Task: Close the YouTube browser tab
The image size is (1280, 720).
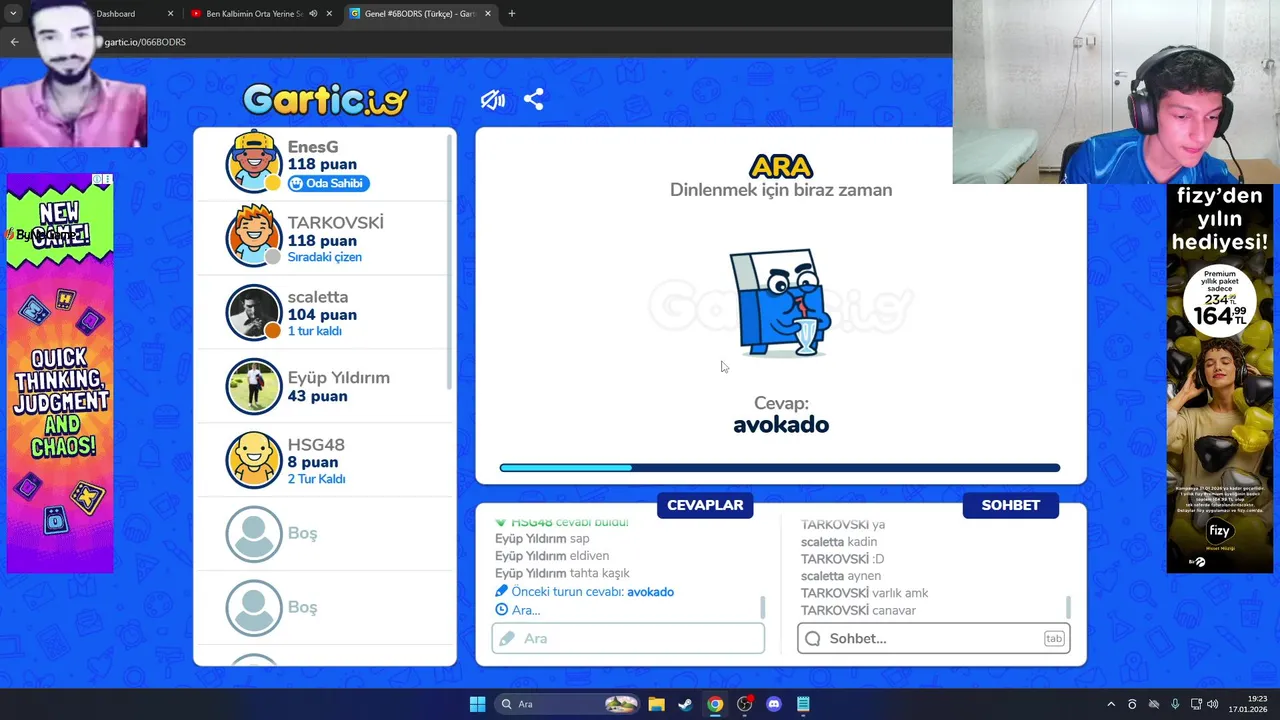Action: pos(329,14)
